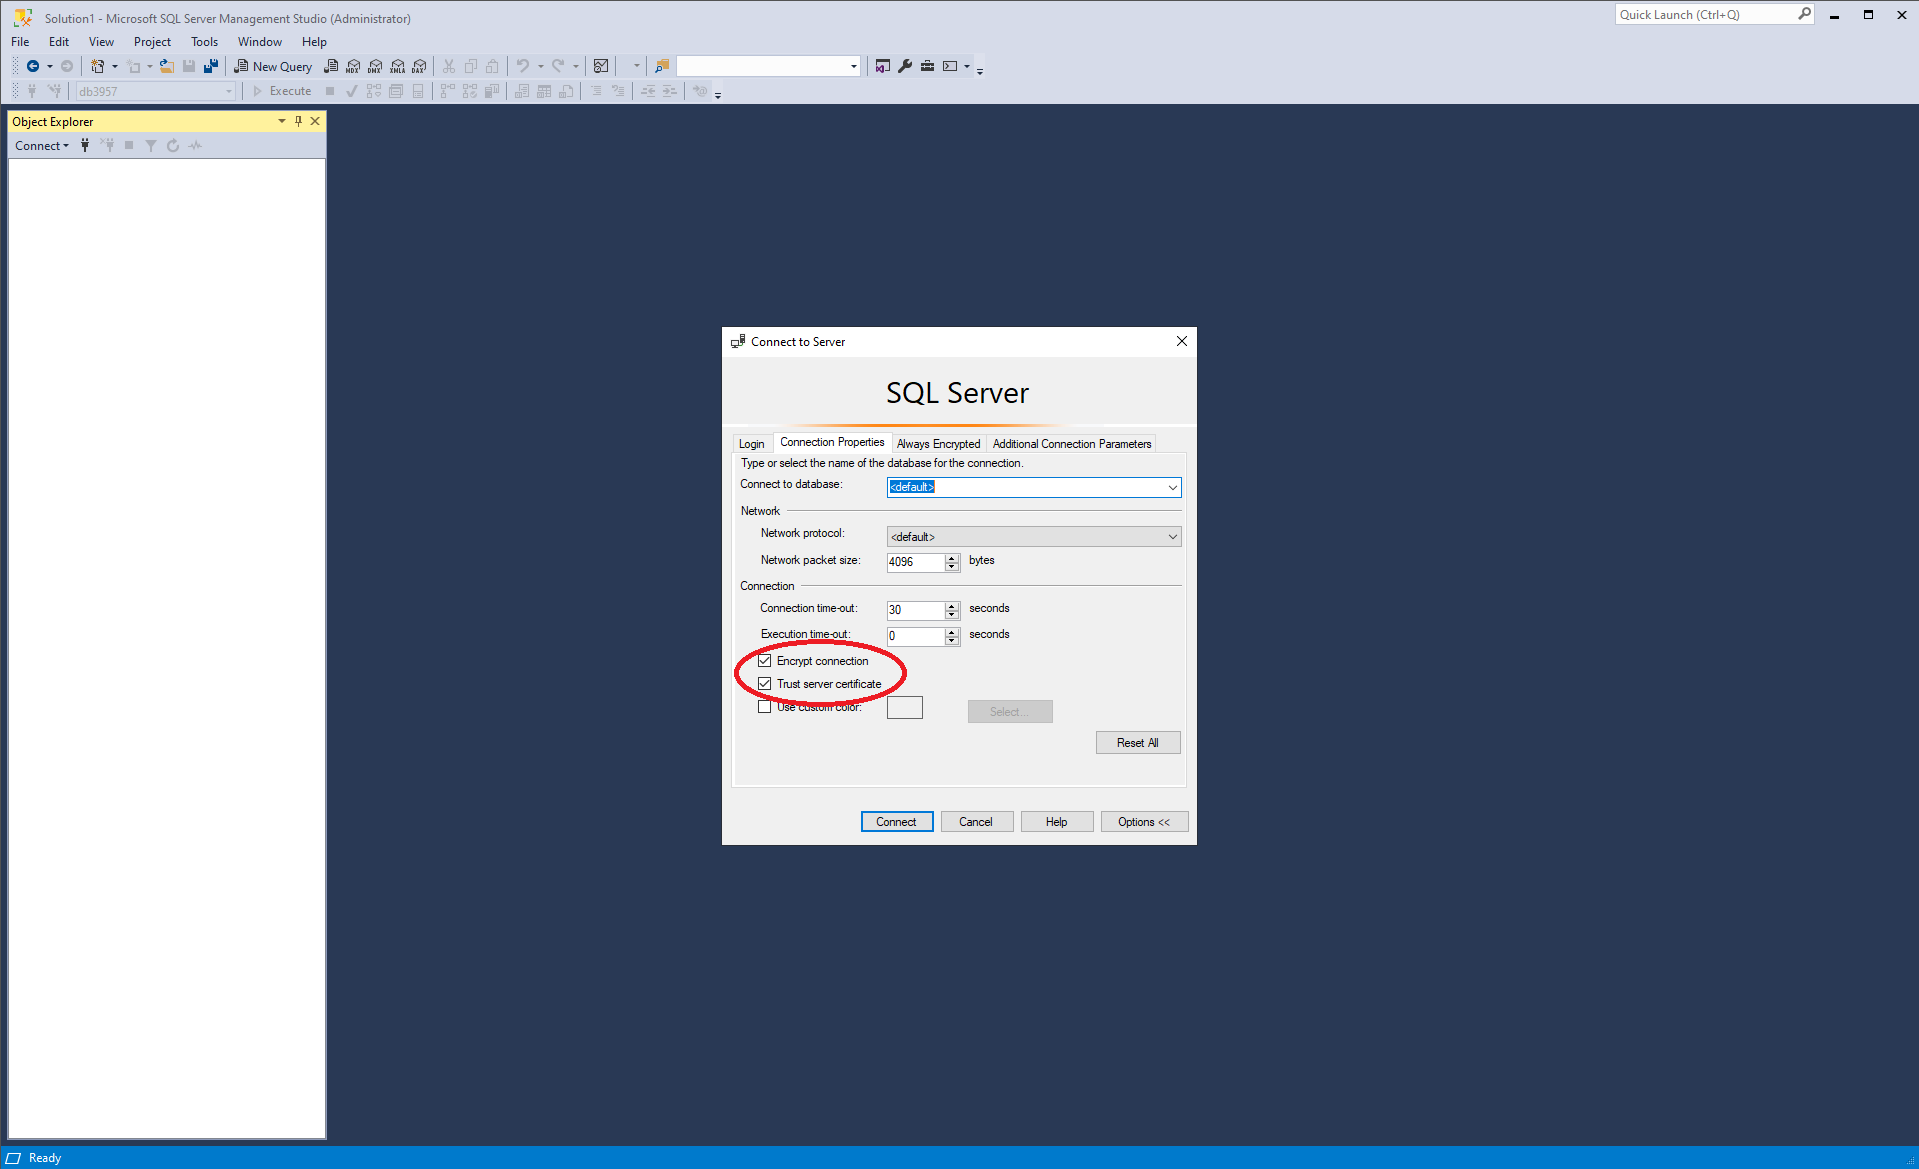Close the Connect to Server dialog
This screenshot has height=1169, width=1919.
[1182, 341]
